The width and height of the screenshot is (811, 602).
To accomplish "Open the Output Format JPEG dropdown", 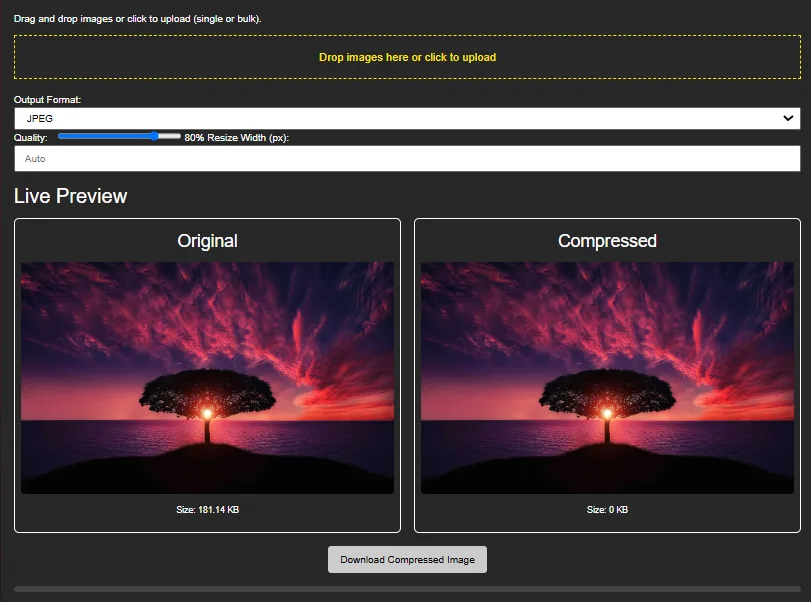I will click(x=400, y=118).
